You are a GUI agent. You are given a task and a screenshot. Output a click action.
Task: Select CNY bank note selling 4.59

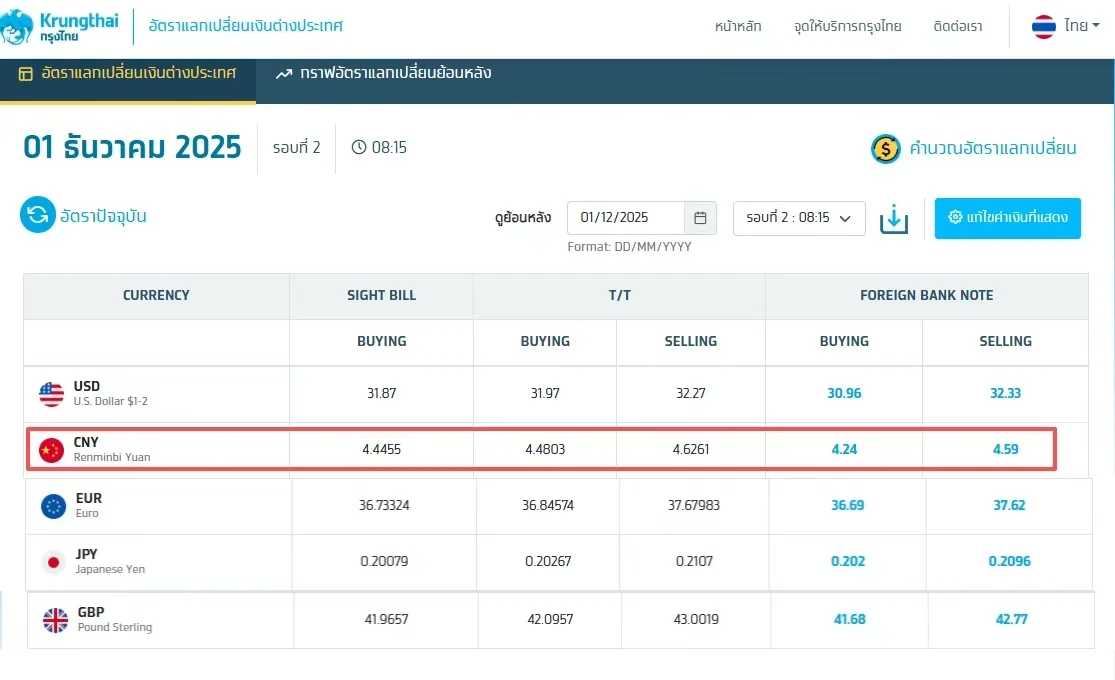(1005, 450)
